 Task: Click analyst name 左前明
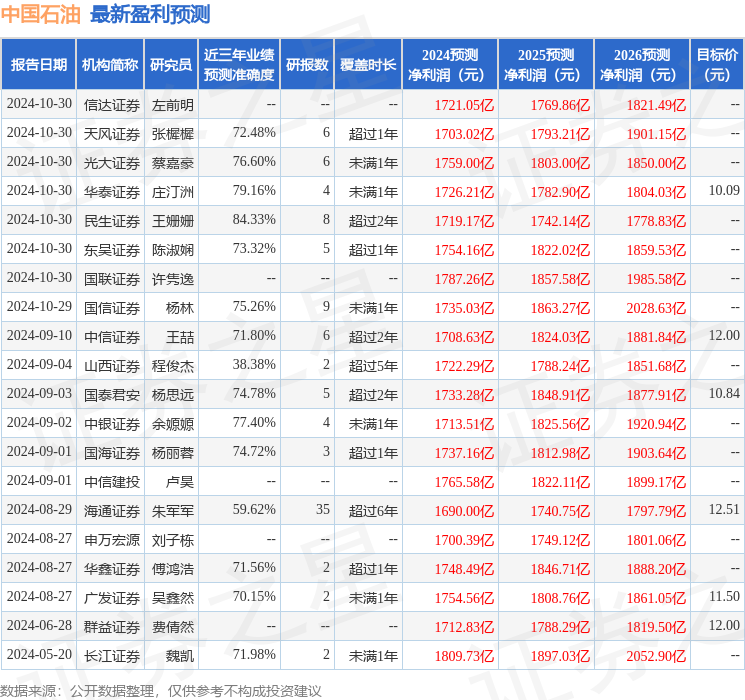click(172, 105)
